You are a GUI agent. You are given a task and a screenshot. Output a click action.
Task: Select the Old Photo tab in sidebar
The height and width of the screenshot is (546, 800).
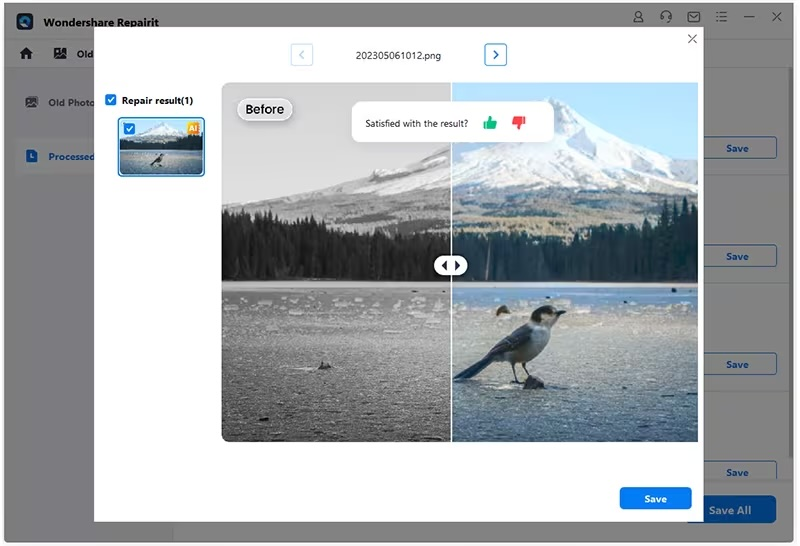pos(58,102)
